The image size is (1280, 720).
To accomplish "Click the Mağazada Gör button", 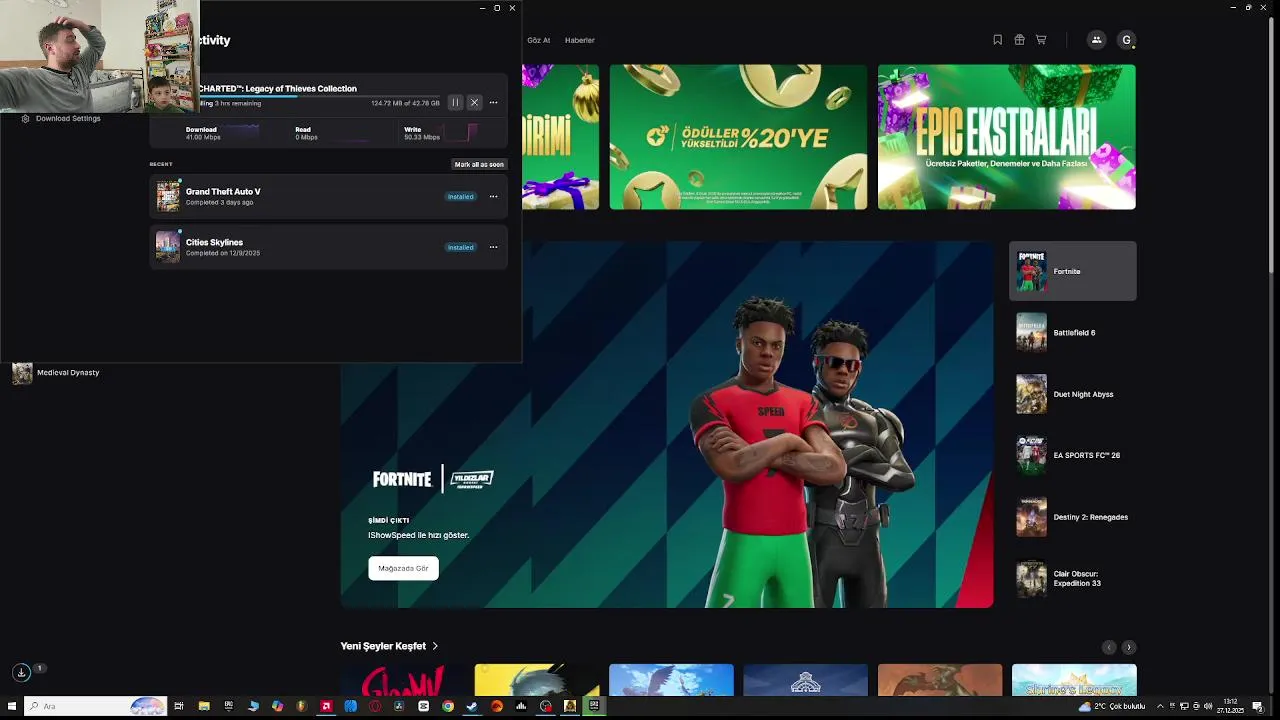I will tap(403, 568).
